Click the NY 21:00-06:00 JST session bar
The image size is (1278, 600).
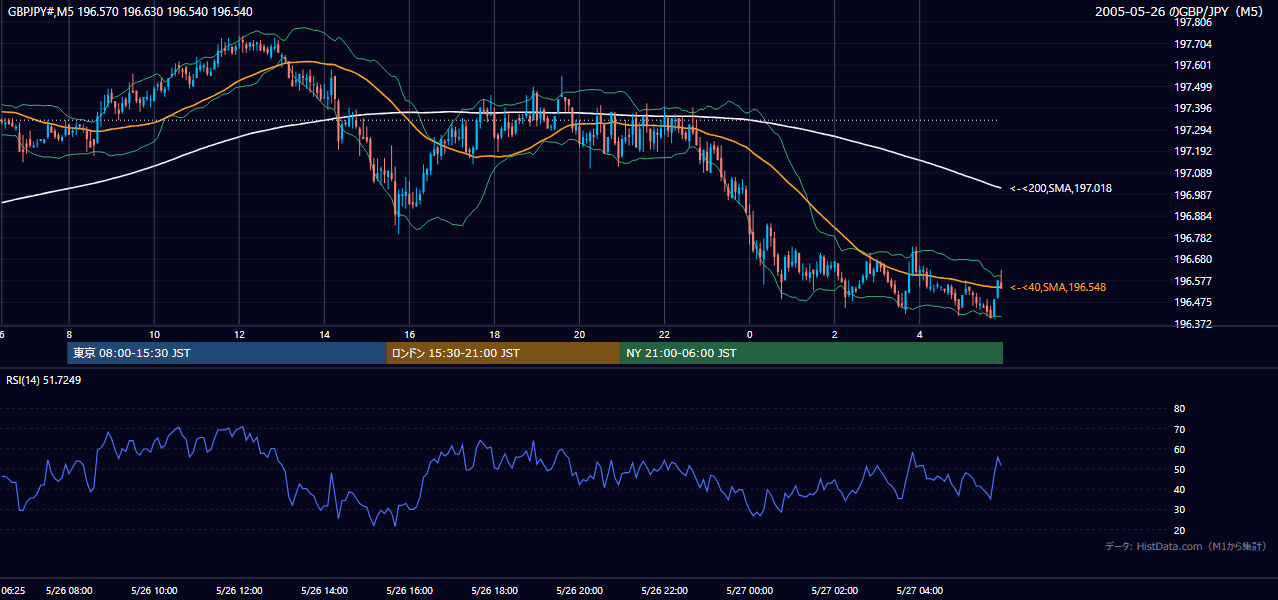(x=811, y=353)
